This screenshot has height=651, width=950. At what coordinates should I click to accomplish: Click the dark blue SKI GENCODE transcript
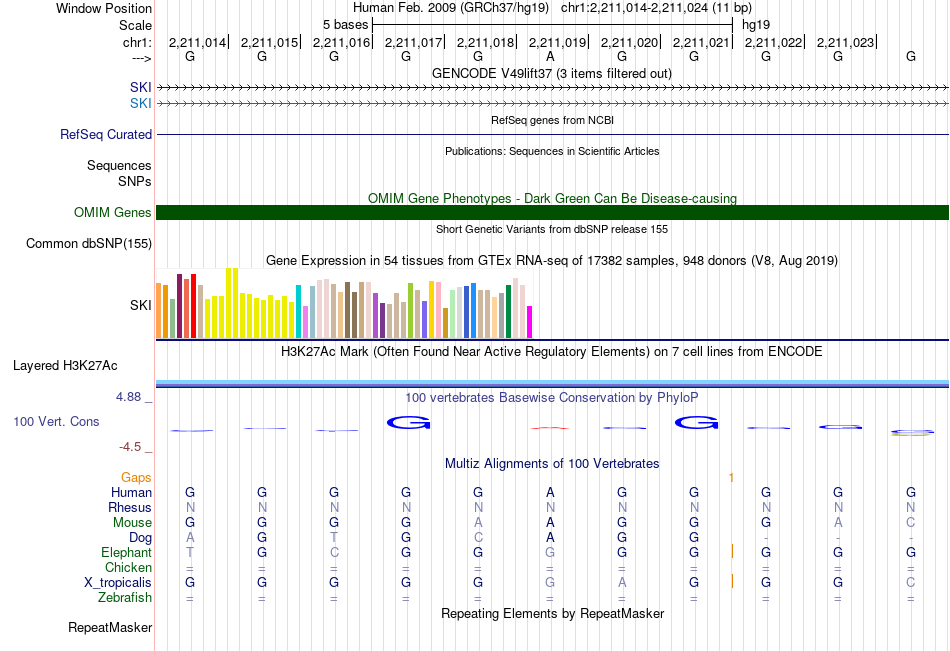552,88
